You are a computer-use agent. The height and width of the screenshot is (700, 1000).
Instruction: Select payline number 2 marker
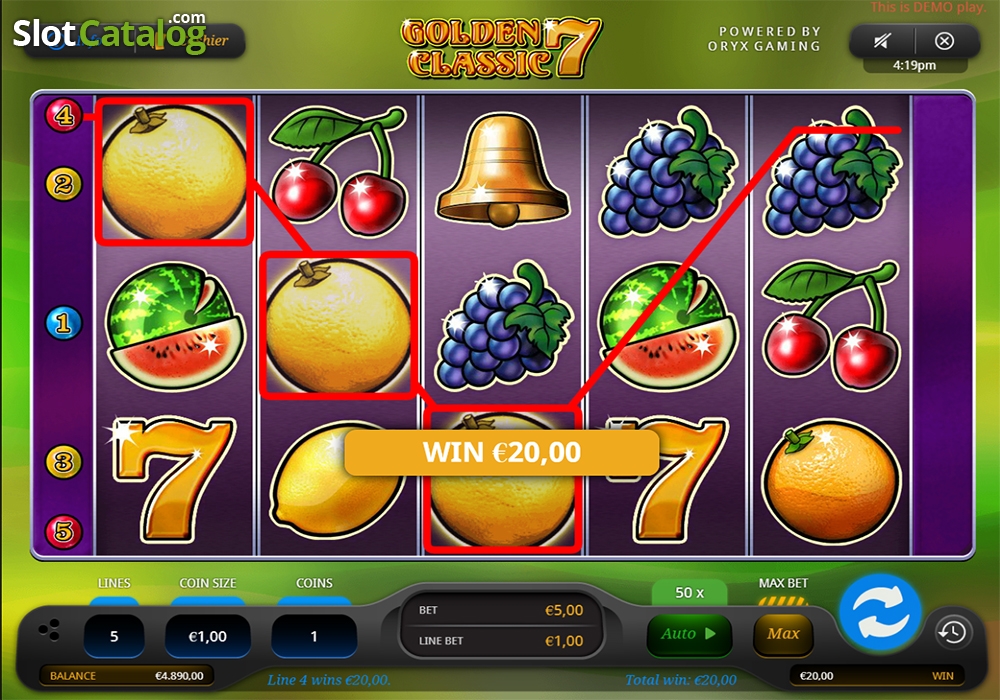63,184
